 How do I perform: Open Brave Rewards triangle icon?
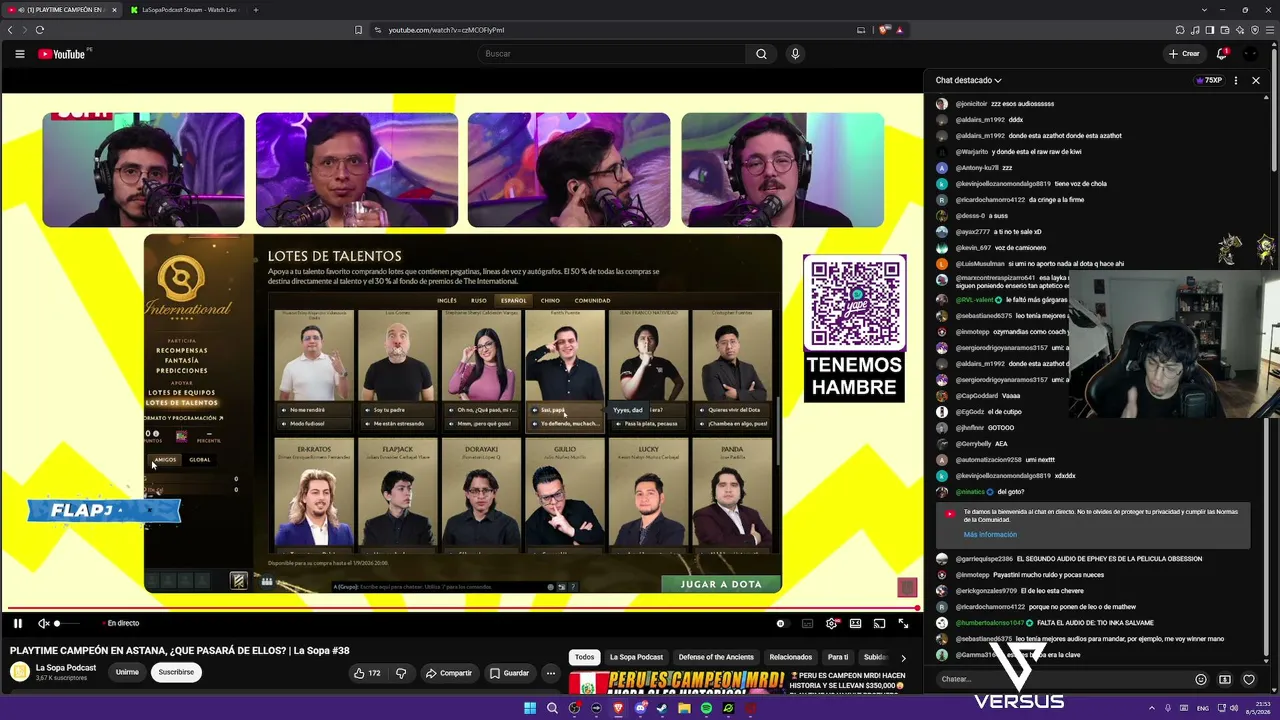pos(899,30)
